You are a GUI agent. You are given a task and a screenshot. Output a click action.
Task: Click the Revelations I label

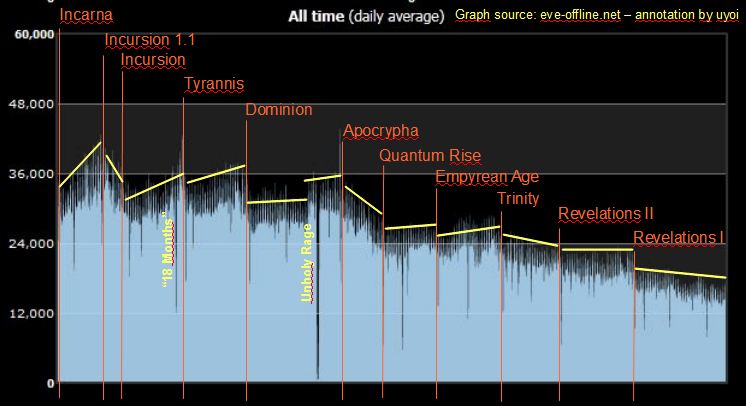[679, 238]
